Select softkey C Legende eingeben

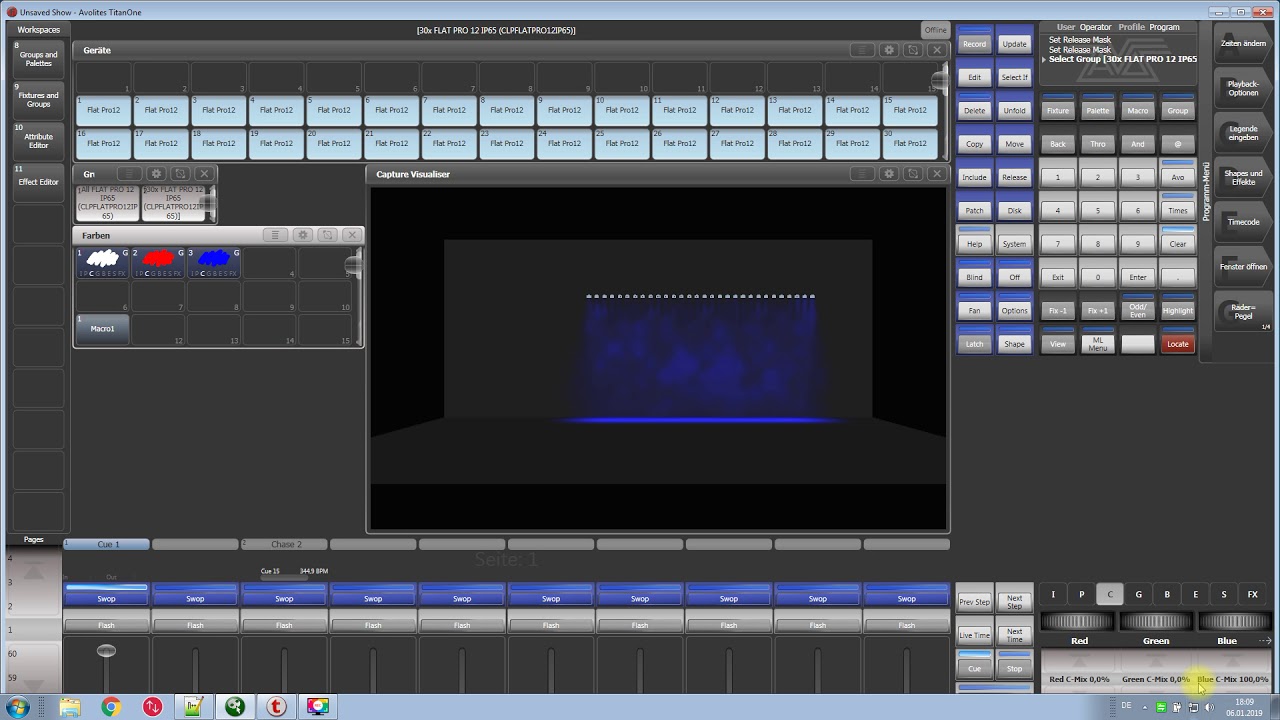1243,132
